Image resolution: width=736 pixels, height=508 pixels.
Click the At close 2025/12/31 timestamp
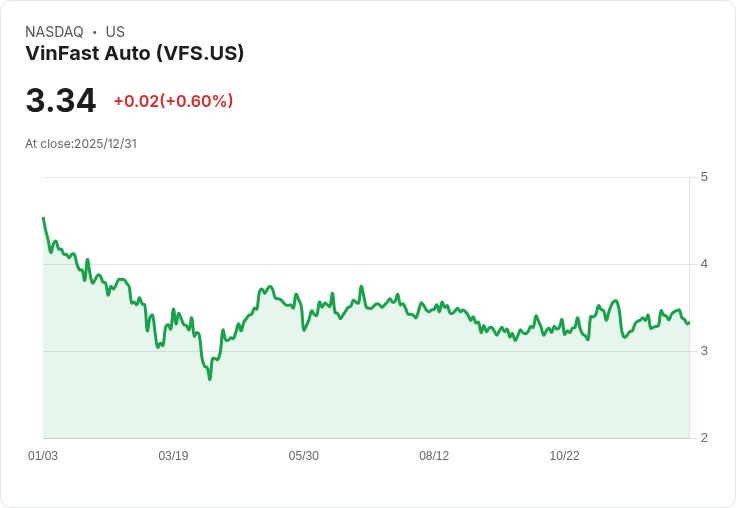click(81, 144)
